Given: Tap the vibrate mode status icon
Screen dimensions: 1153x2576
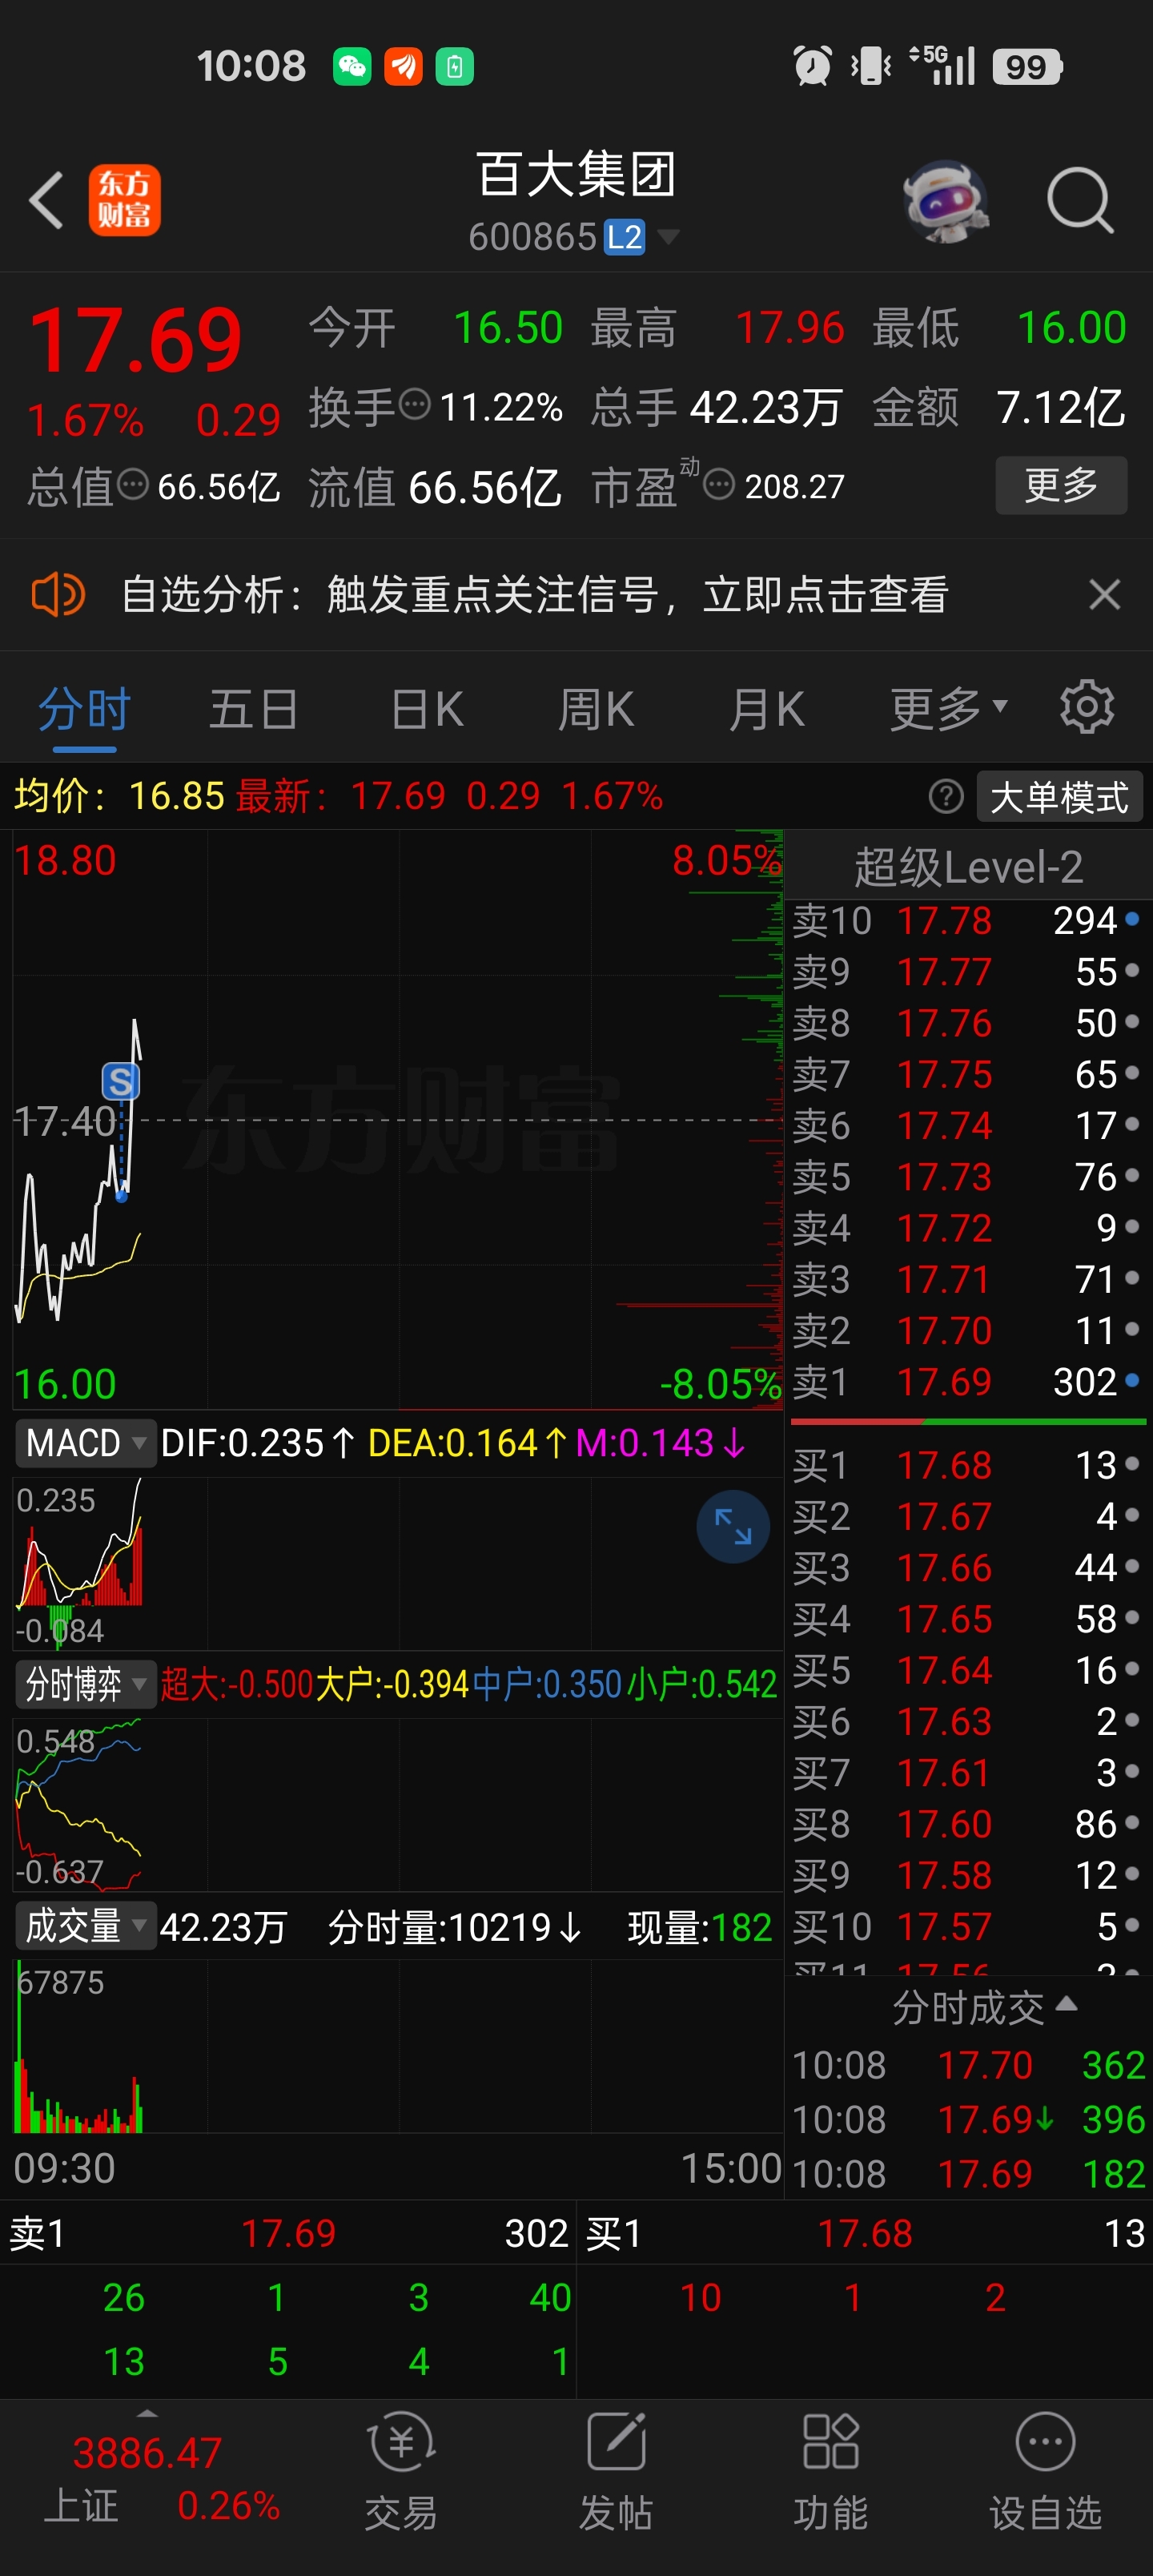Looking at the screenshot, I should coord(871,66).
